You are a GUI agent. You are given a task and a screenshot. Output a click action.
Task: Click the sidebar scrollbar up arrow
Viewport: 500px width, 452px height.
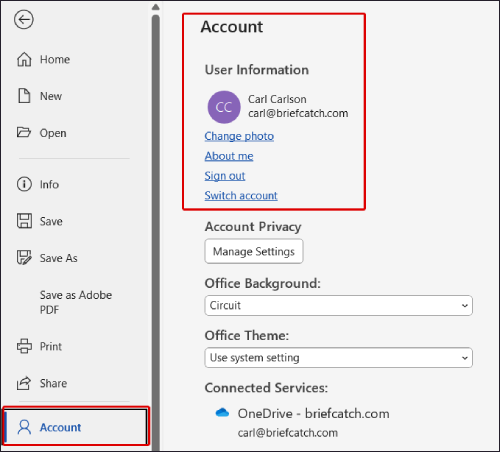(x=156, y=7)
